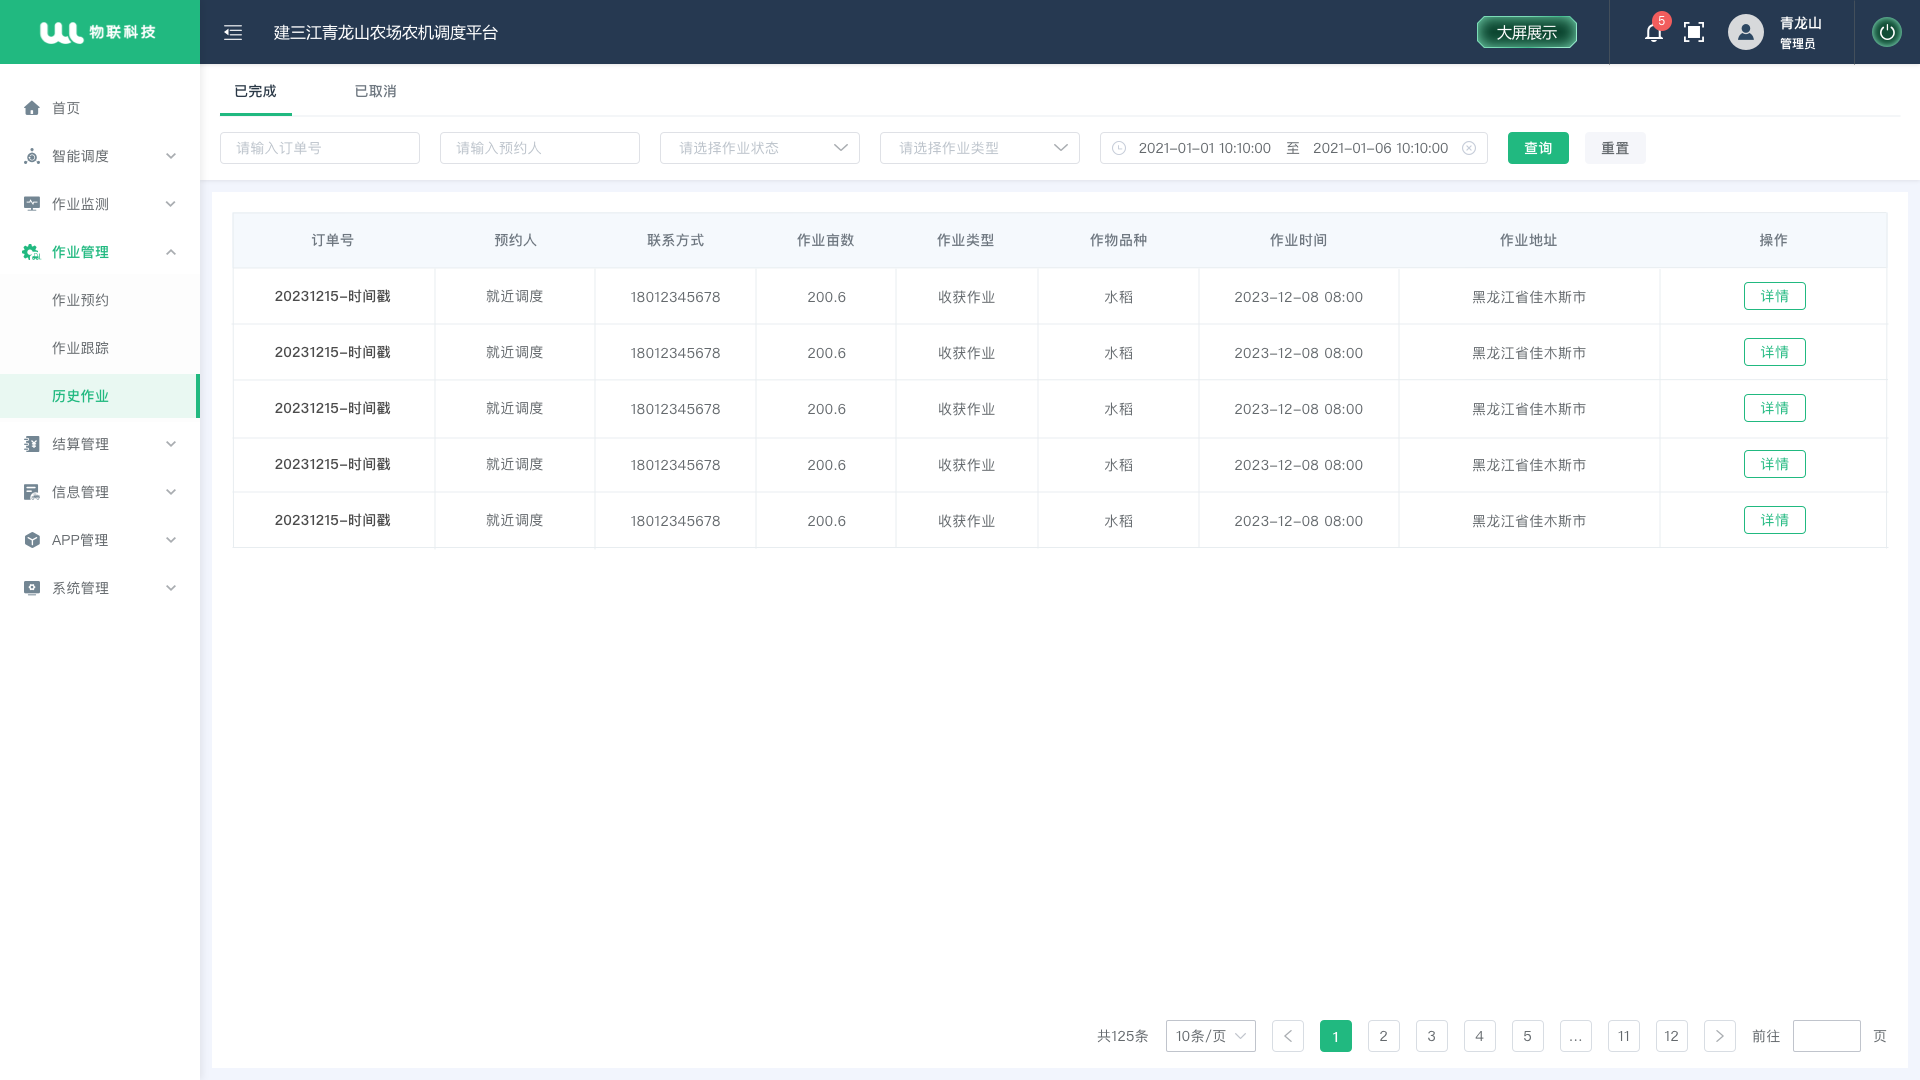Click the 查询 search button
The image size is (1920, 1080).
point(1538,148)
